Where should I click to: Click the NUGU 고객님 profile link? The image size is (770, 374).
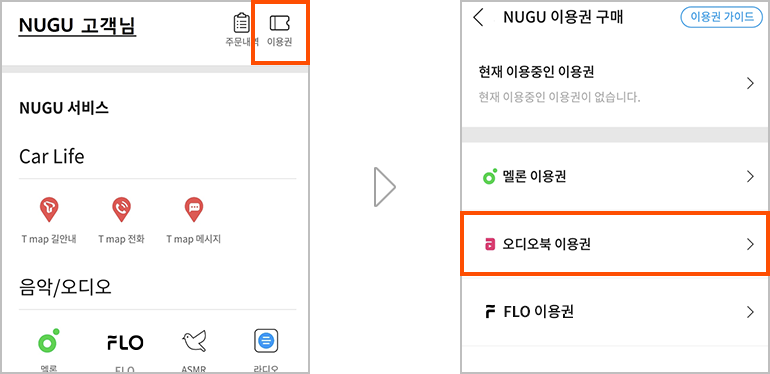click(77, 27)
